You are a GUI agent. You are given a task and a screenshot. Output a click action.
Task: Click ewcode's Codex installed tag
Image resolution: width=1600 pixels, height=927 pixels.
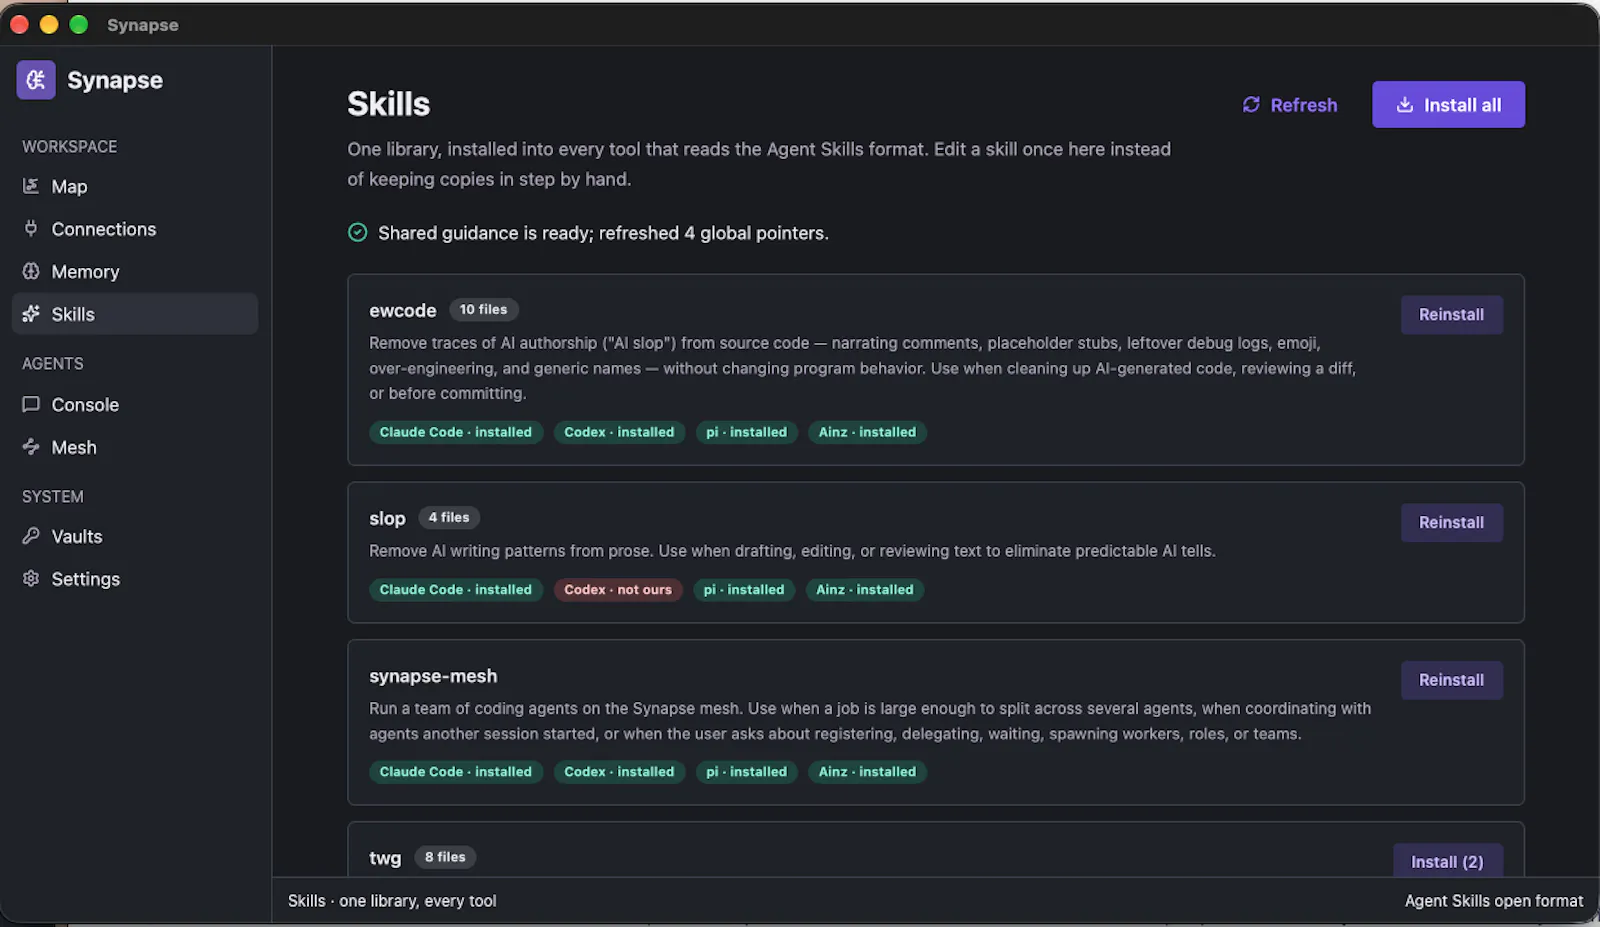click(619, 432)
